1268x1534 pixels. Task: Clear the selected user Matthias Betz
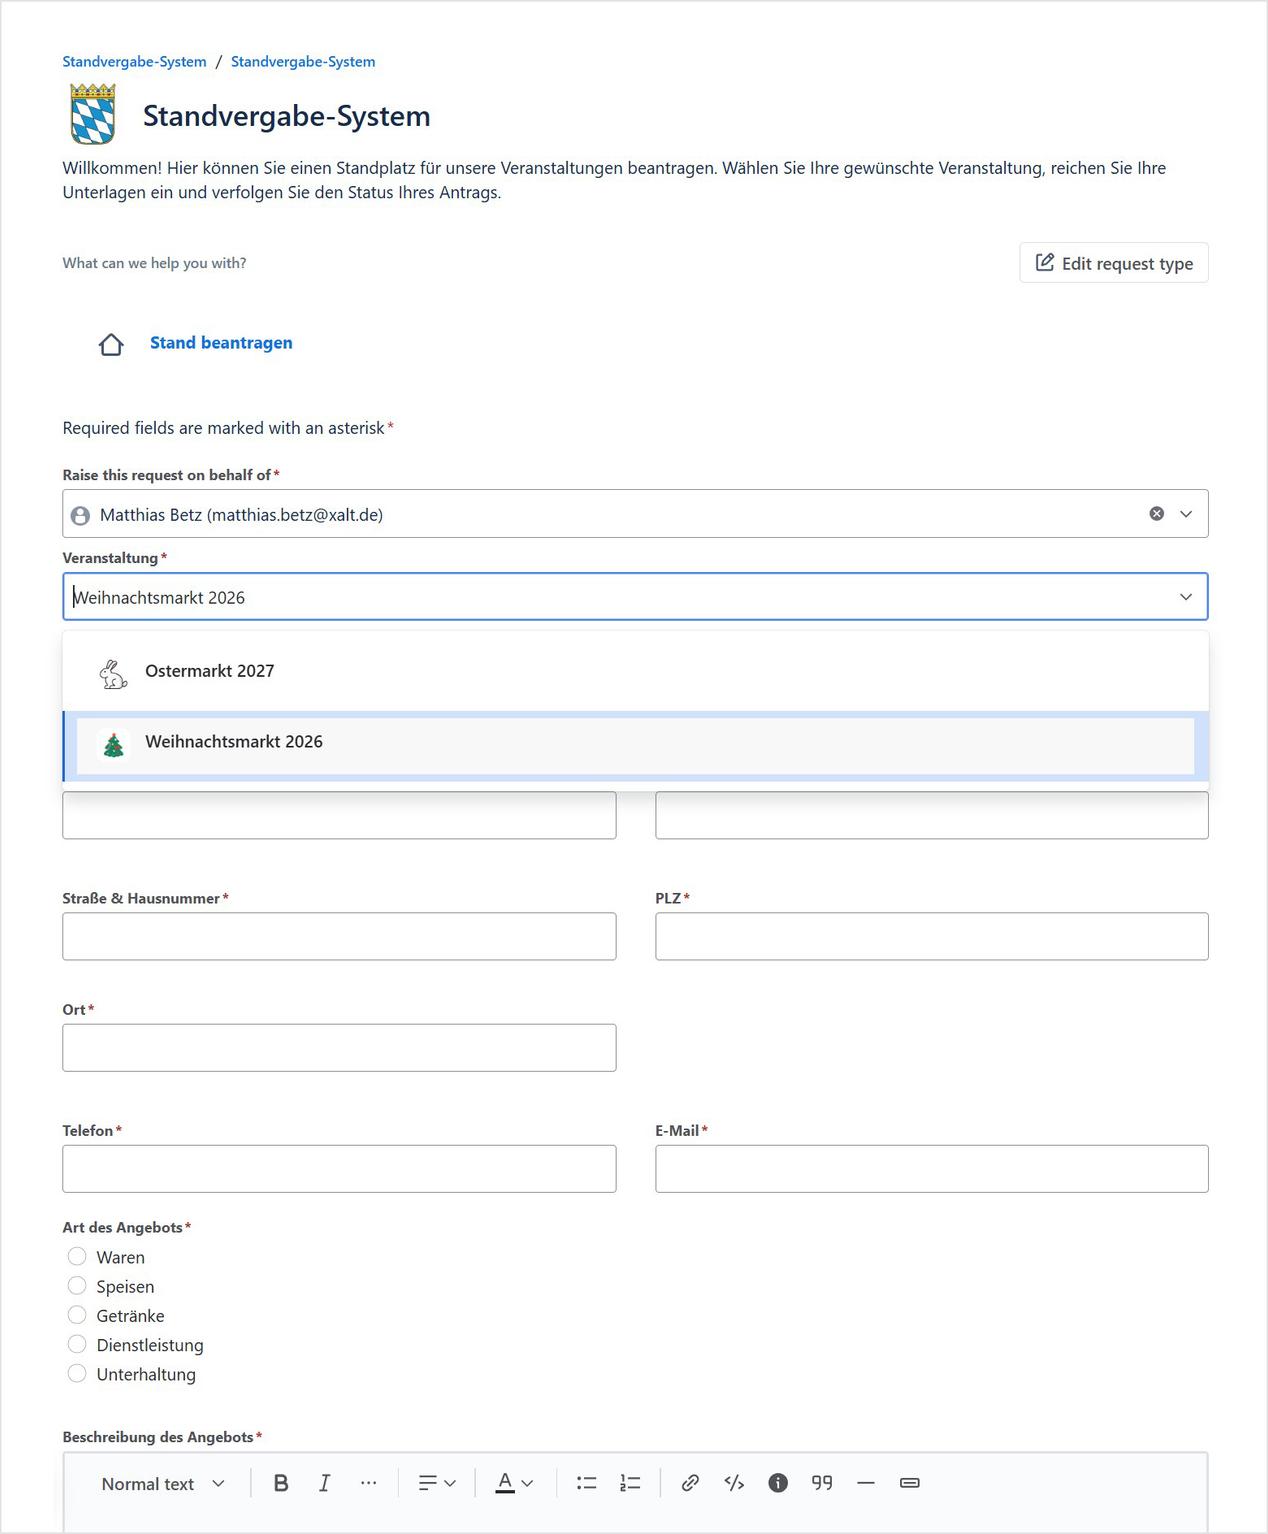(x=1156, y=513)
